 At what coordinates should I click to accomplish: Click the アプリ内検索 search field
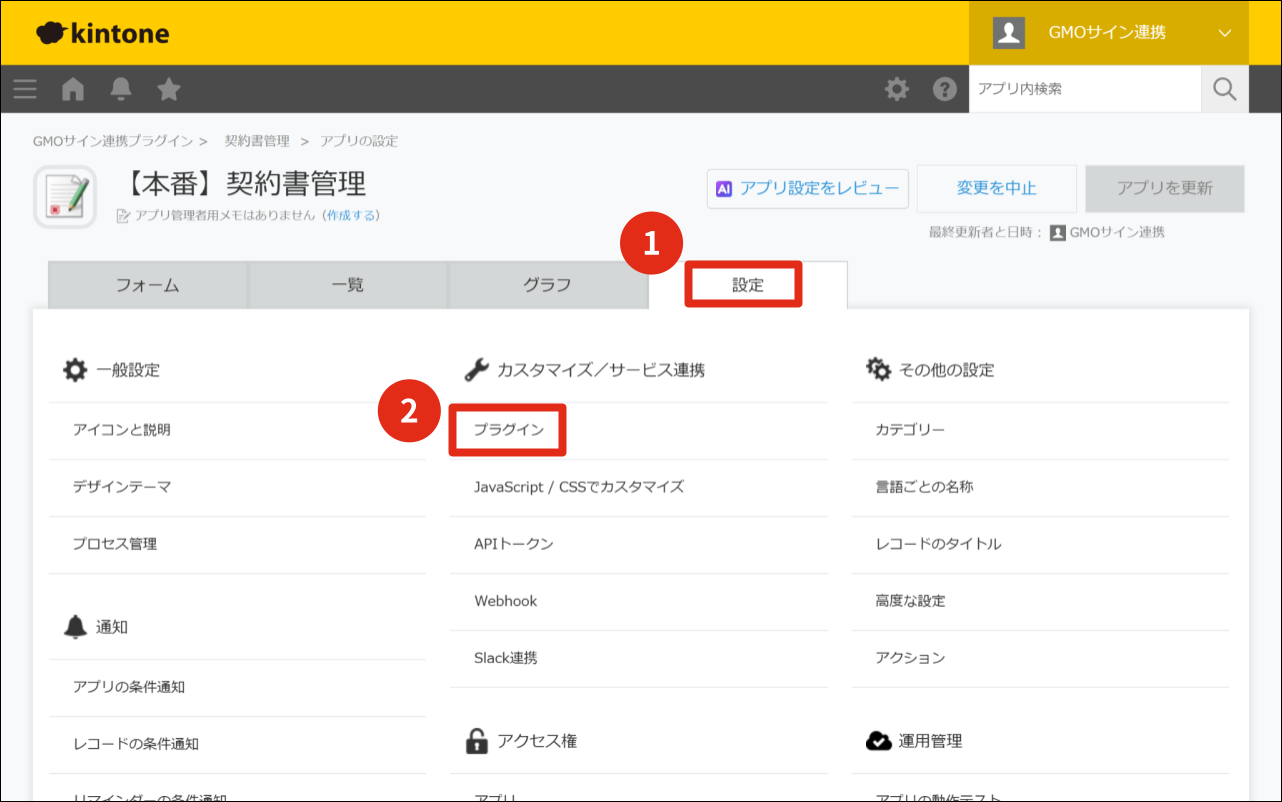click(1085, 89)
